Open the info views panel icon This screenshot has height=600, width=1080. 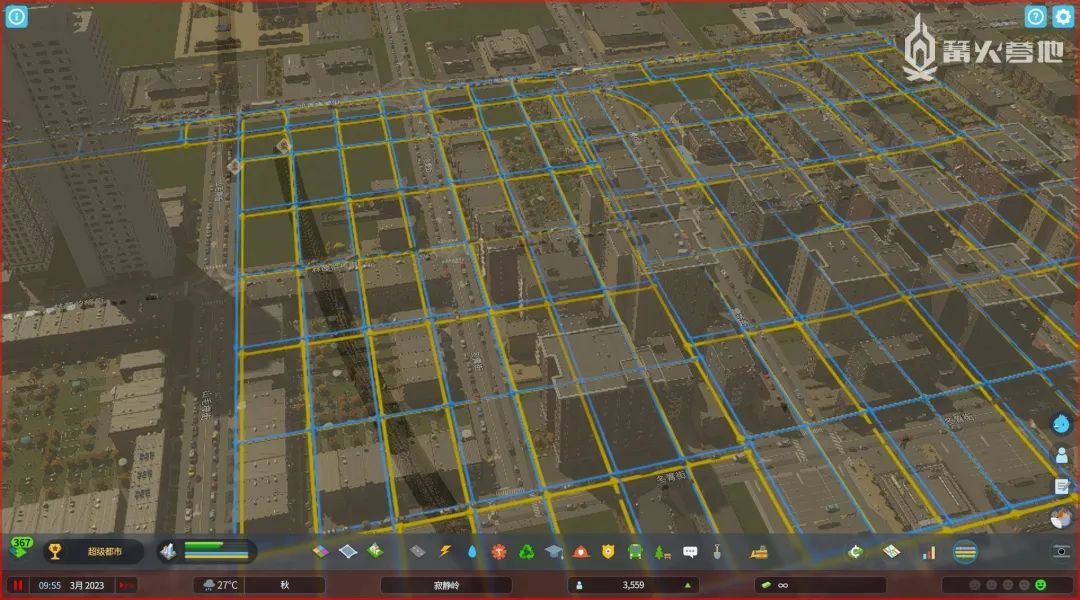(x=17, y=16)
